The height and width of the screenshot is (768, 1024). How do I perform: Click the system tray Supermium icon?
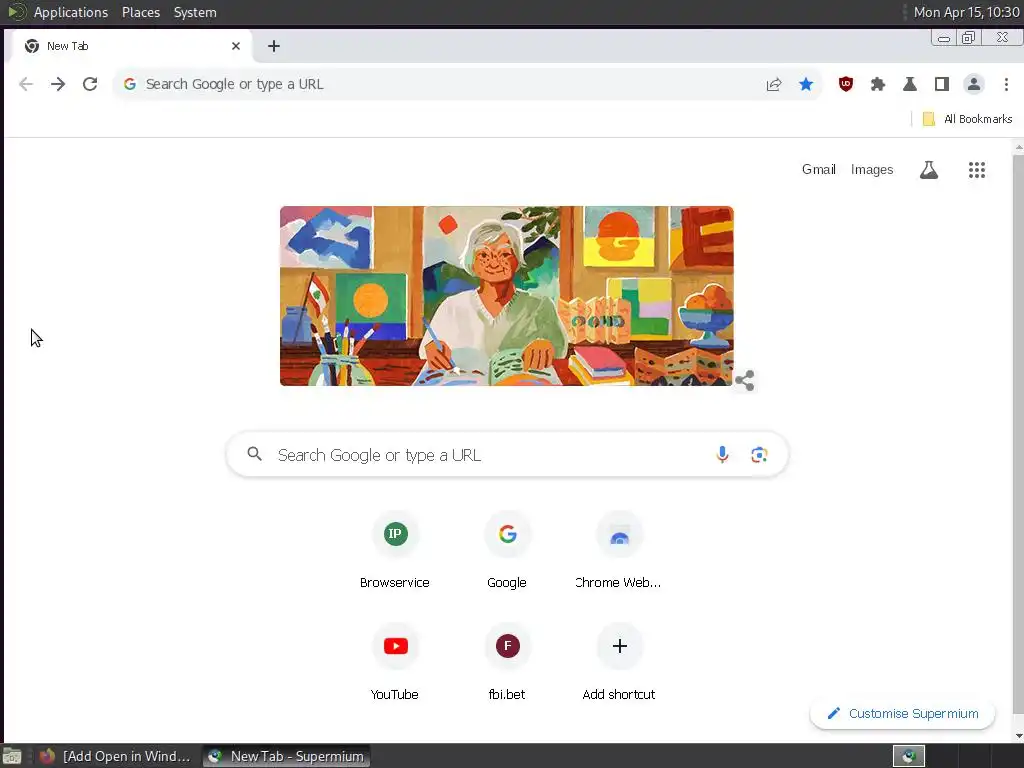click(909, 756)
